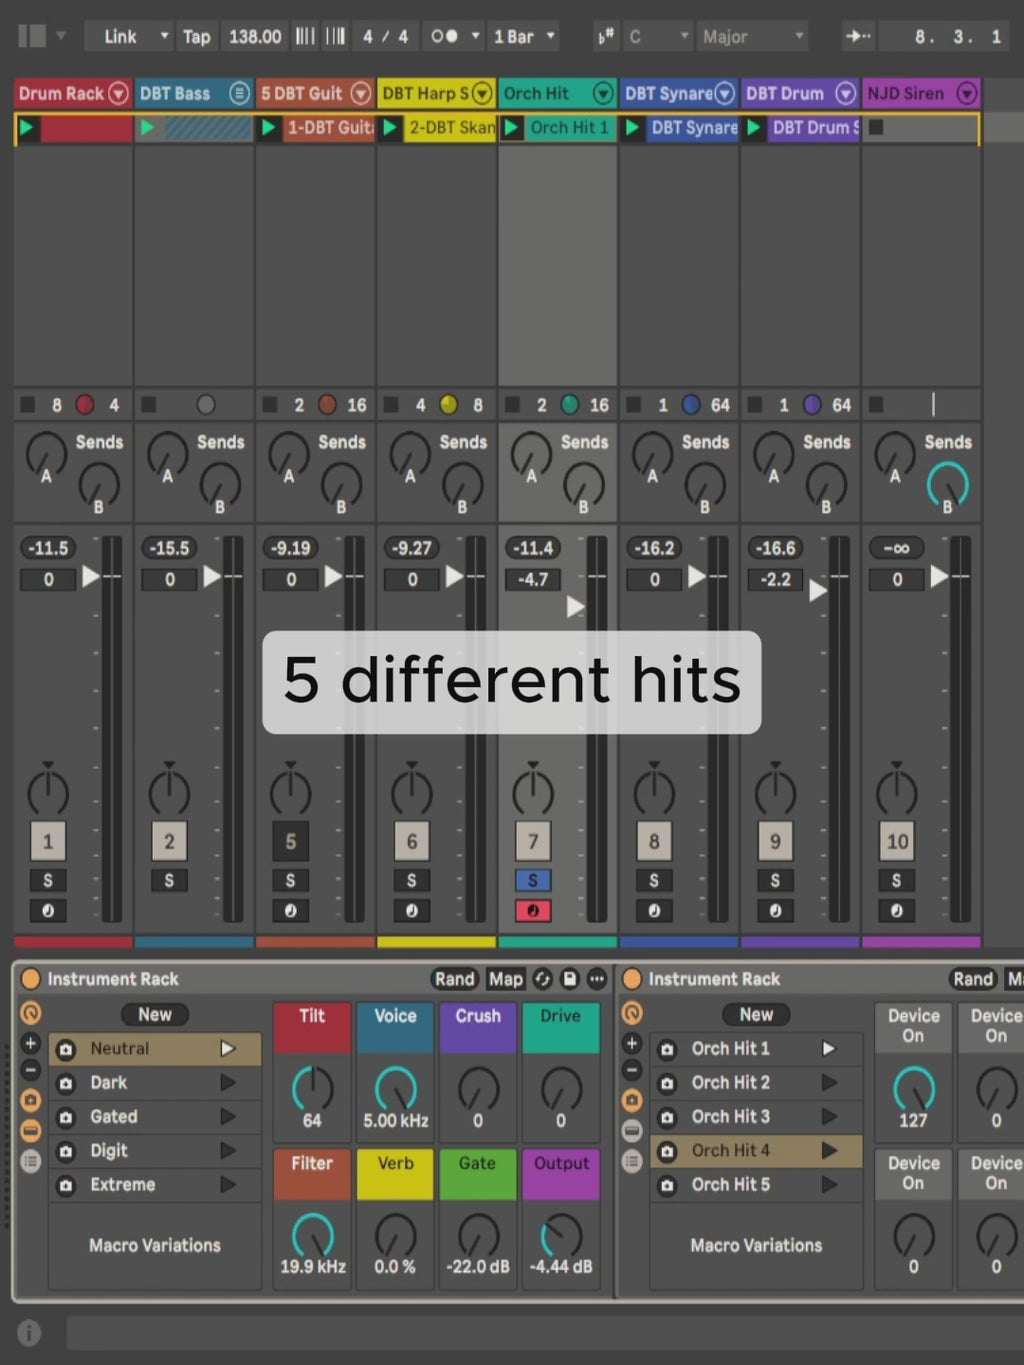Screen dimensions: 1024x1365
Task: Click the pan knob on track 7
Action: point(533,792)
